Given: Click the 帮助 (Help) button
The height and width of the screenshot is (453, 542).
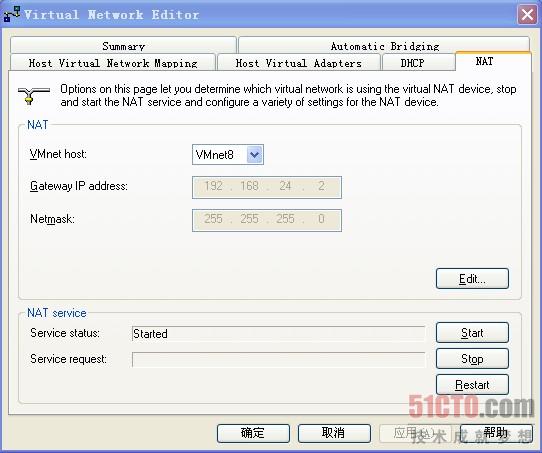Looking at the screenshot, I should coord(496,433).
